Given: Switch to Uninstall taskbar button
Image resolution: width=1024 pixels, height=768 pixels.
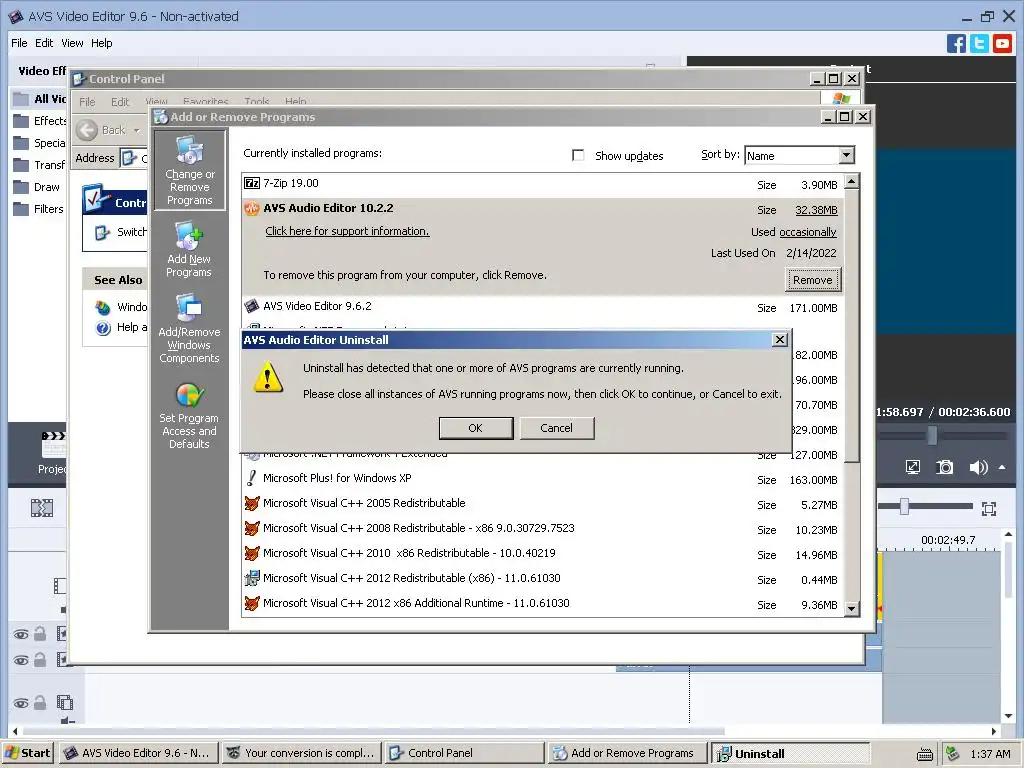Looking at the screenshot, I should [791, 753].
